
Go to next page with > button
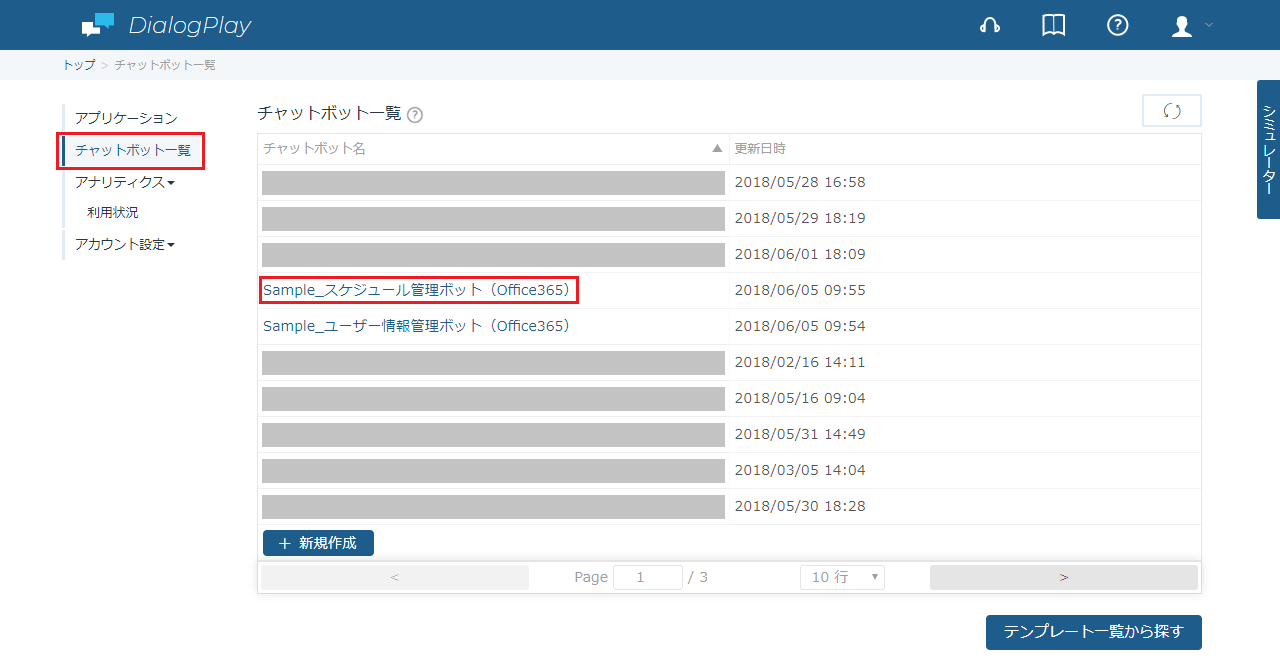tap(1064, 577)
